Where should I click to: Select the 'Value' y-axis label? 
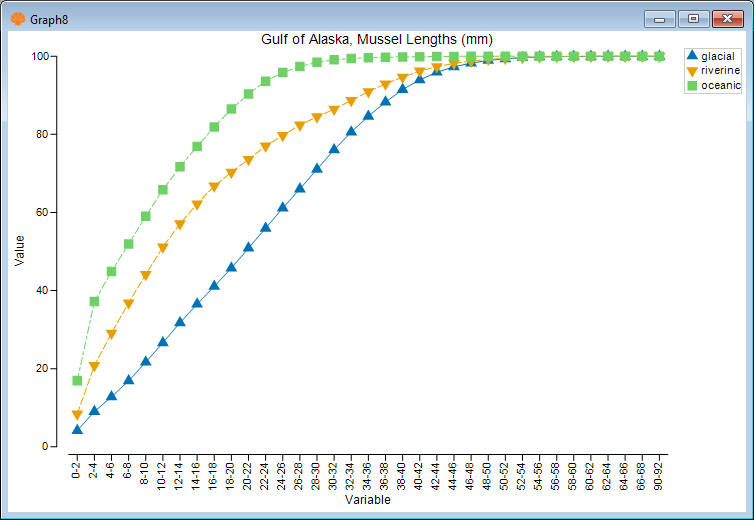[x=20, y=250]
